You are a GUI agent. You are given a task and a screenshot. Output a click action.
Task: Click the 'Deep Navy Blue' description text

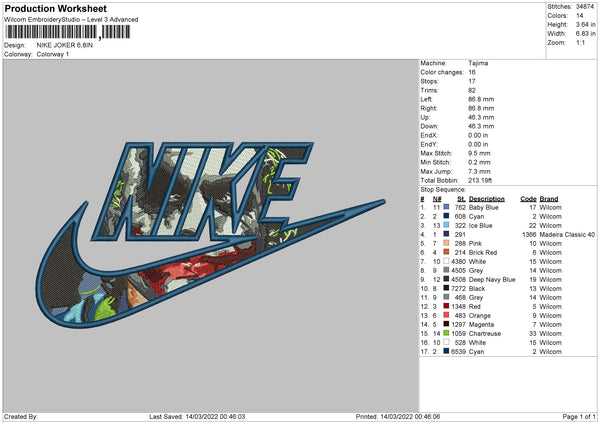pyautogui.click(x=492, y=279)
